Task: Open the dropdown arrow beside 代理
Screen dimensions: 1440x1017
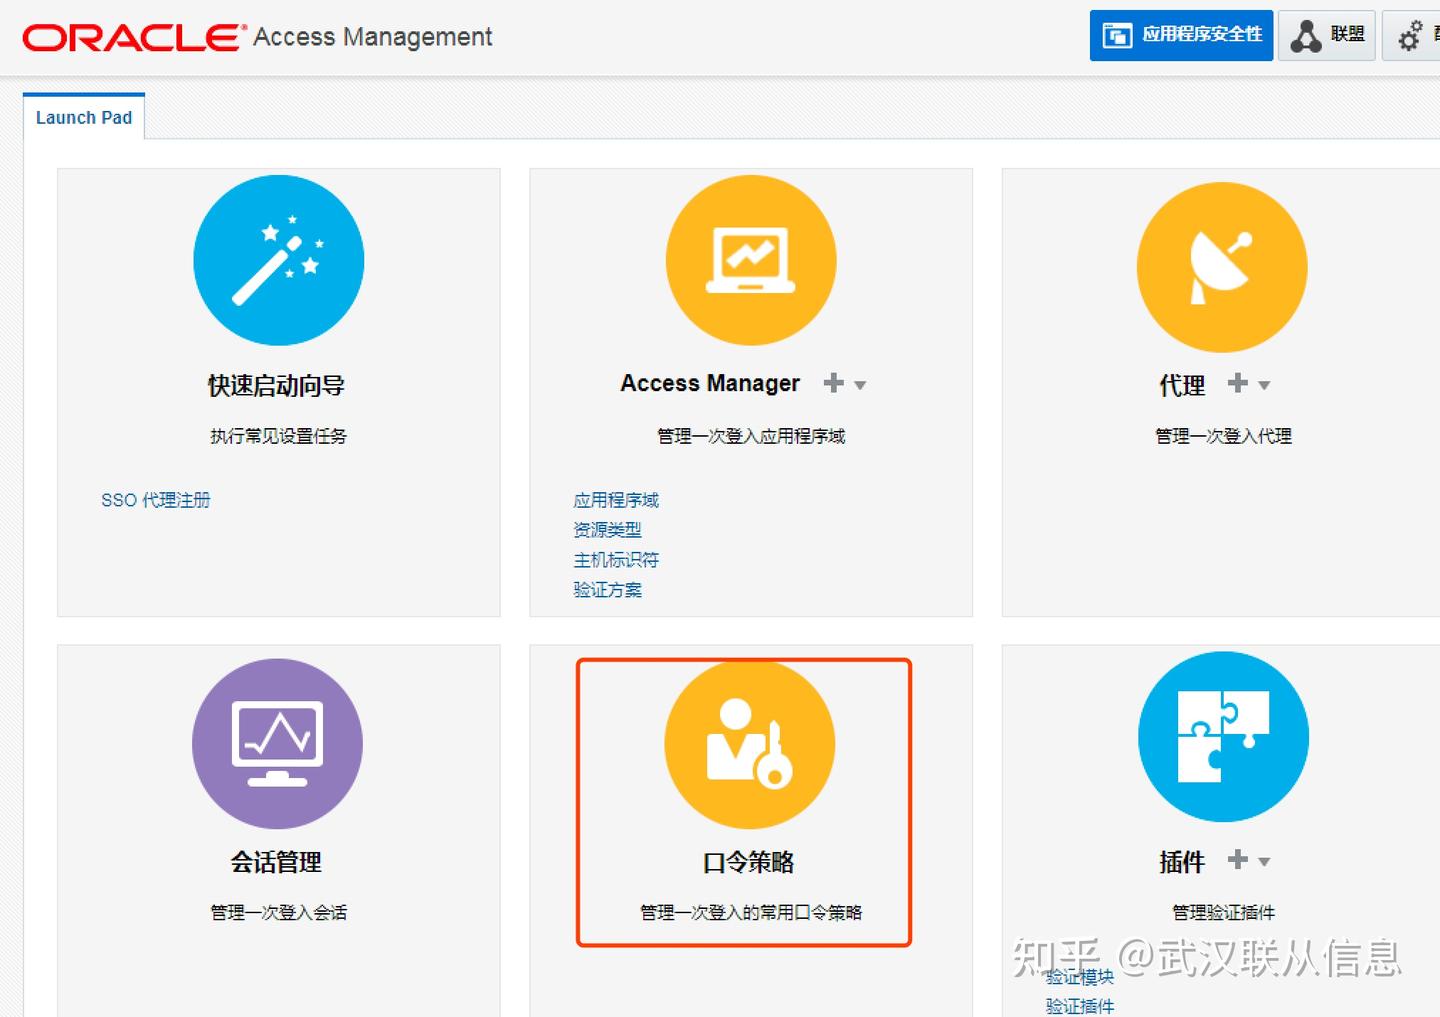Action: (x=1265, y=385)
